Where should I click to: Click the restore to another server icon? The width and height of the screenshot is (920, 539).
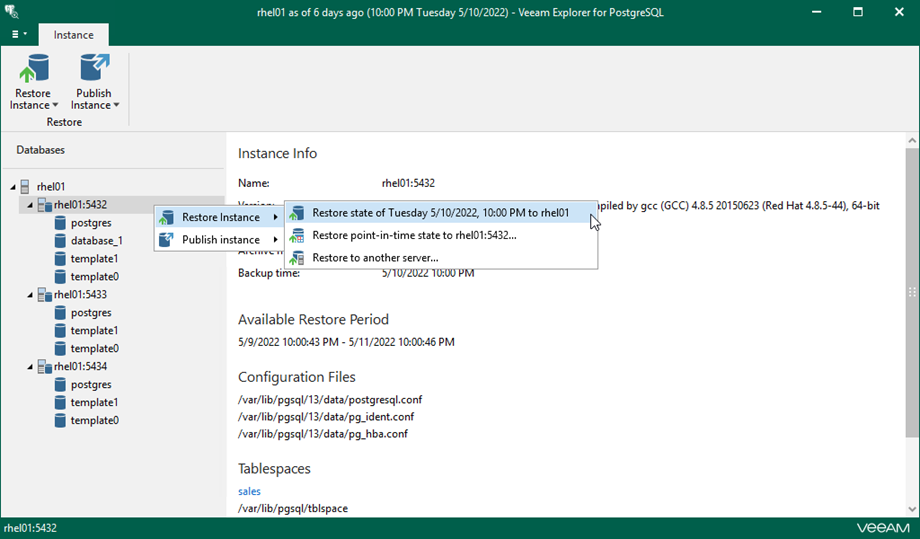pyautogui.click(x=297, y=257)
